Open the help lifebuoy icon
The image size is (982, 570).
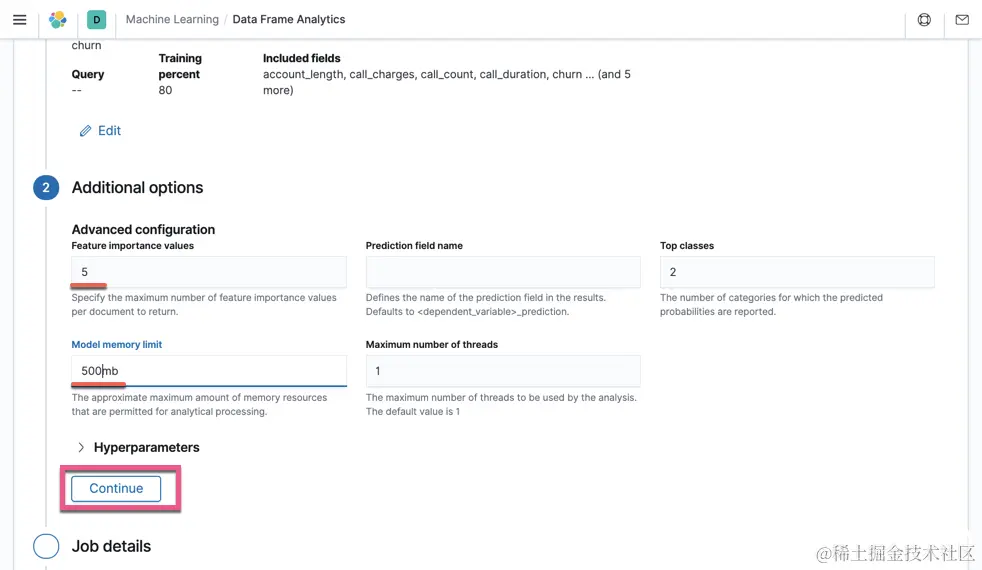(924, 19)
